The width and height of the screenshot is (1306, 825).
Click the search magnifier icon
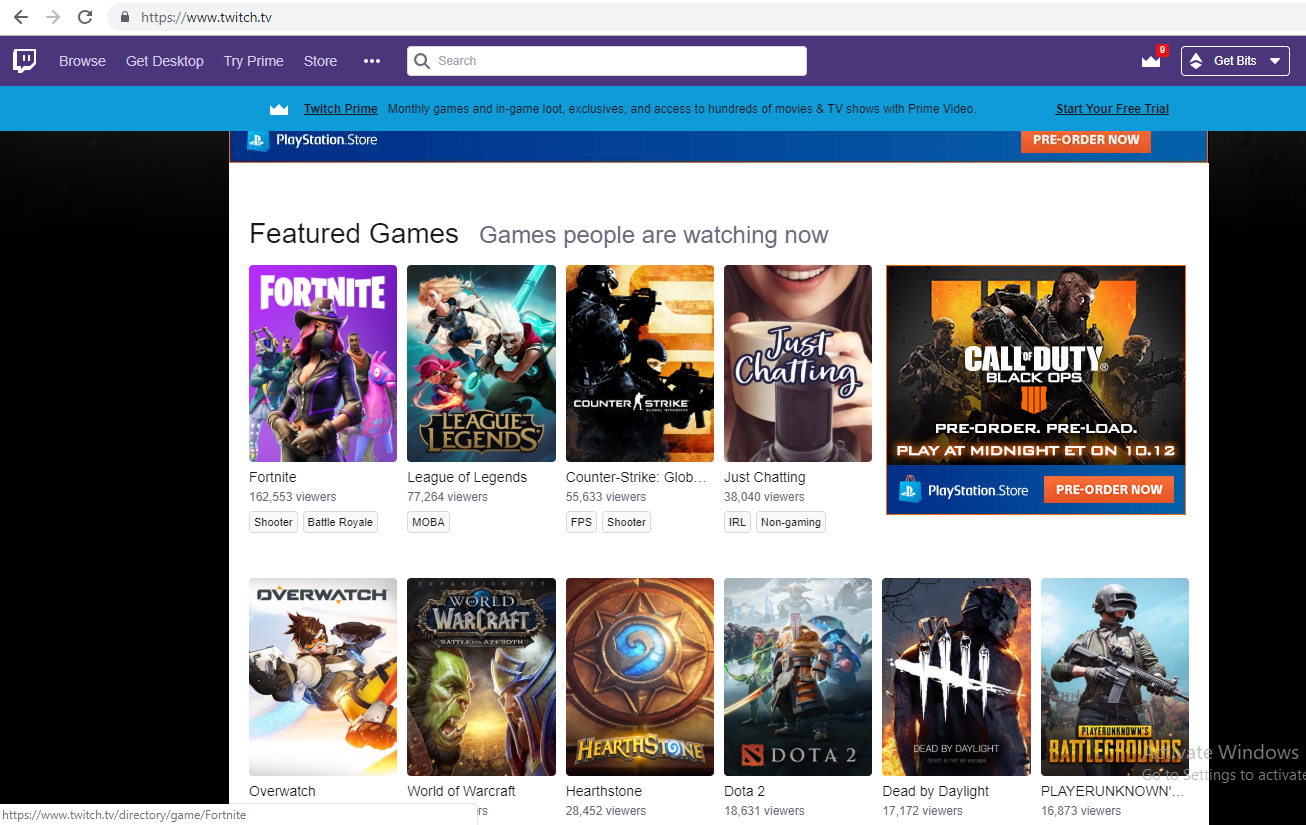(x=422, y=61)
